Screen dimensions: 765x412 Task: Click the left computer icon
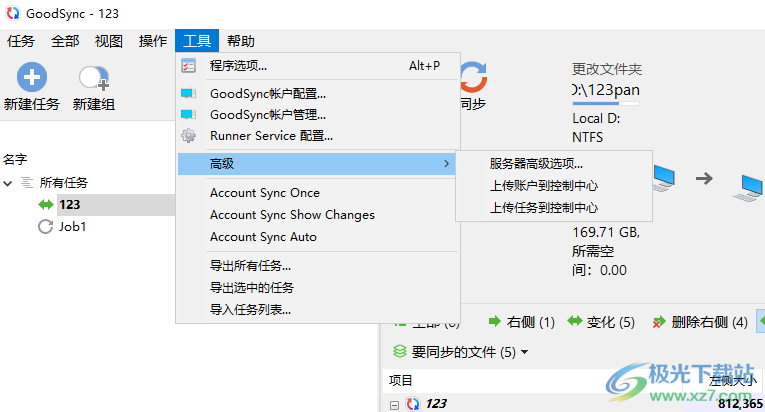(x=664, y=178)
